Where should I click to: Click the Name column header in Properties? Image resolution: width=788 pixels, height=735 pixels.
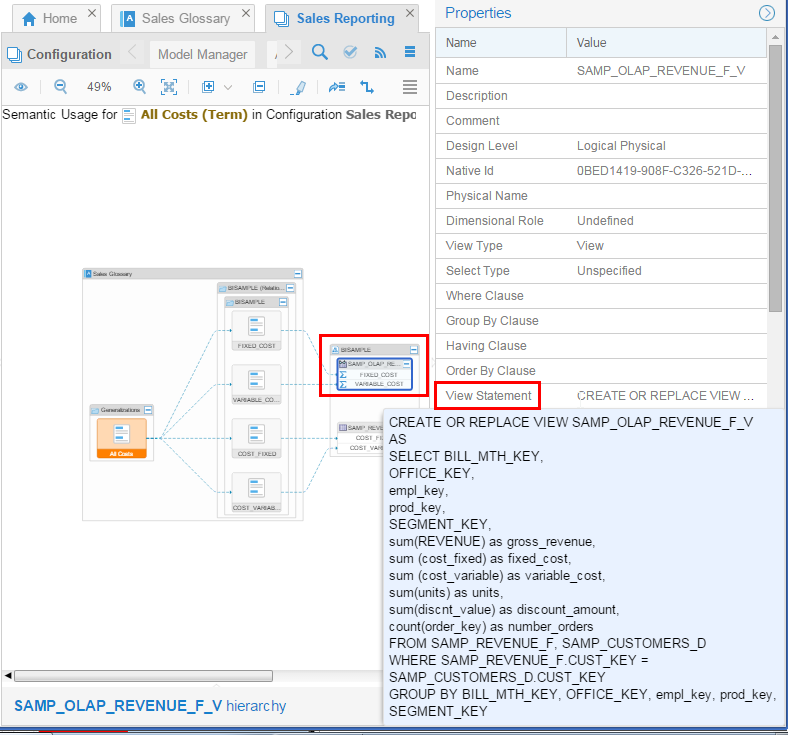[501, 43]
